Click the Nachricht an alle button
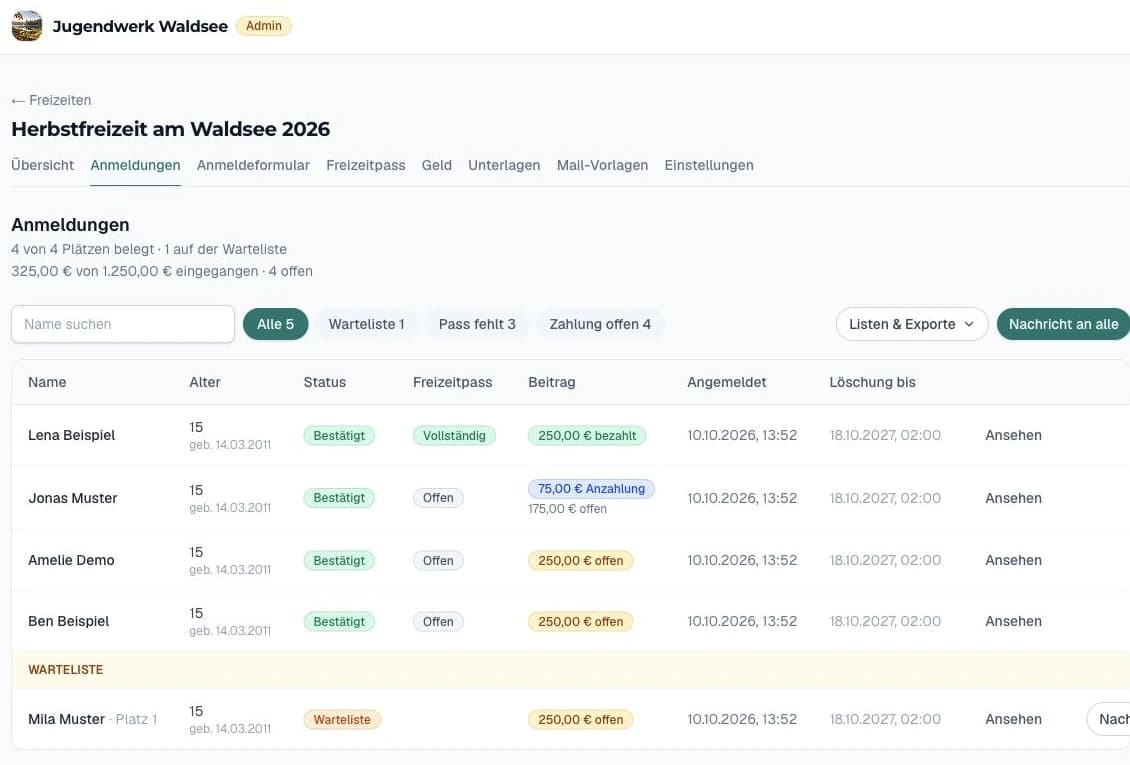1130x765 pixels. (1064, 324)
